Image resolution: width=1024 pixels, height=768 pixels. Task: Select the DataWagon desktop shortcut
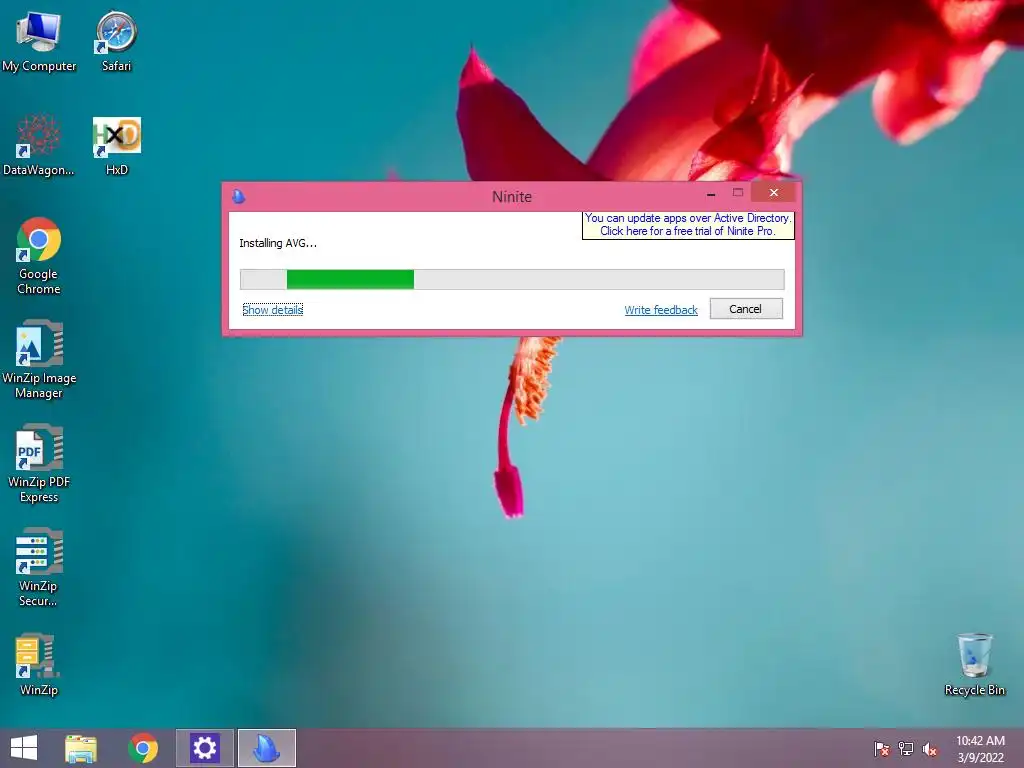(x=39, y=144)
